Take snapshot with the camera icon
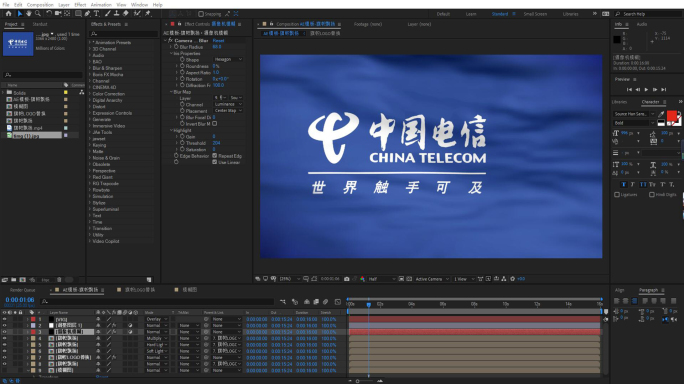684x384 pixels. coord(347,279)
